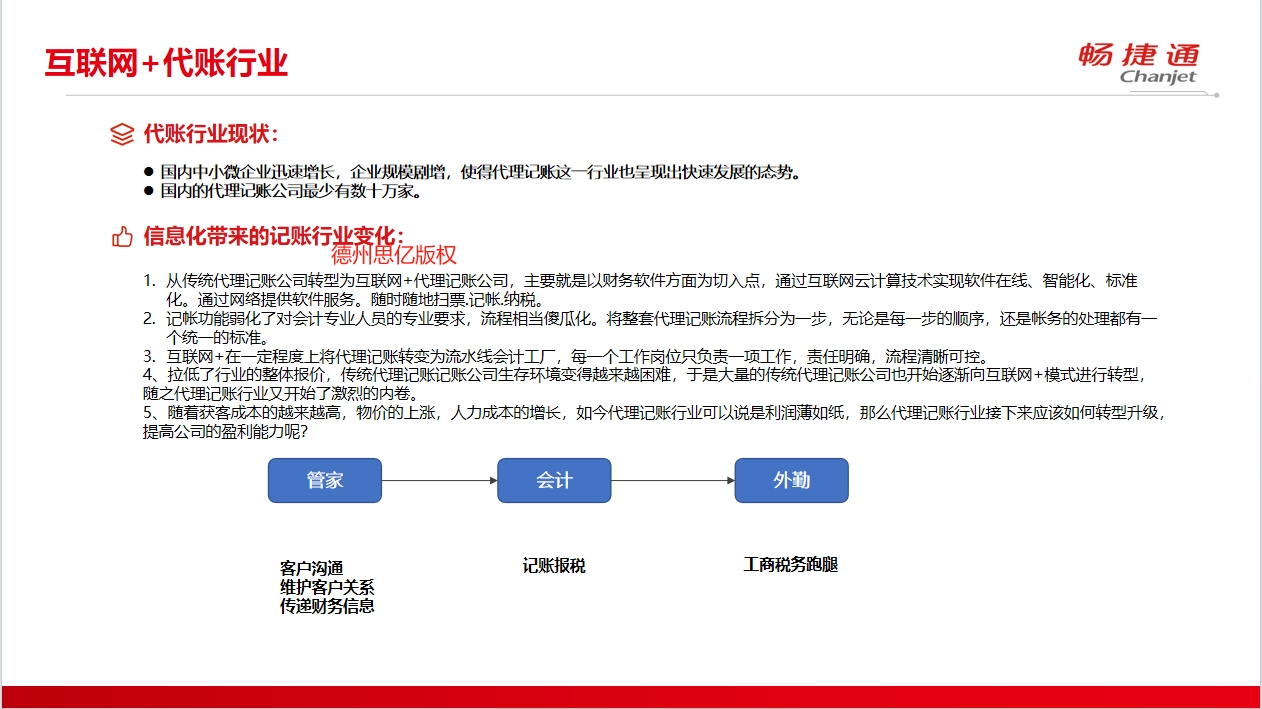Click the thumbs-up icon beside 信息化带来的记账行业变化
The image size is (1262, 709).
122,237
